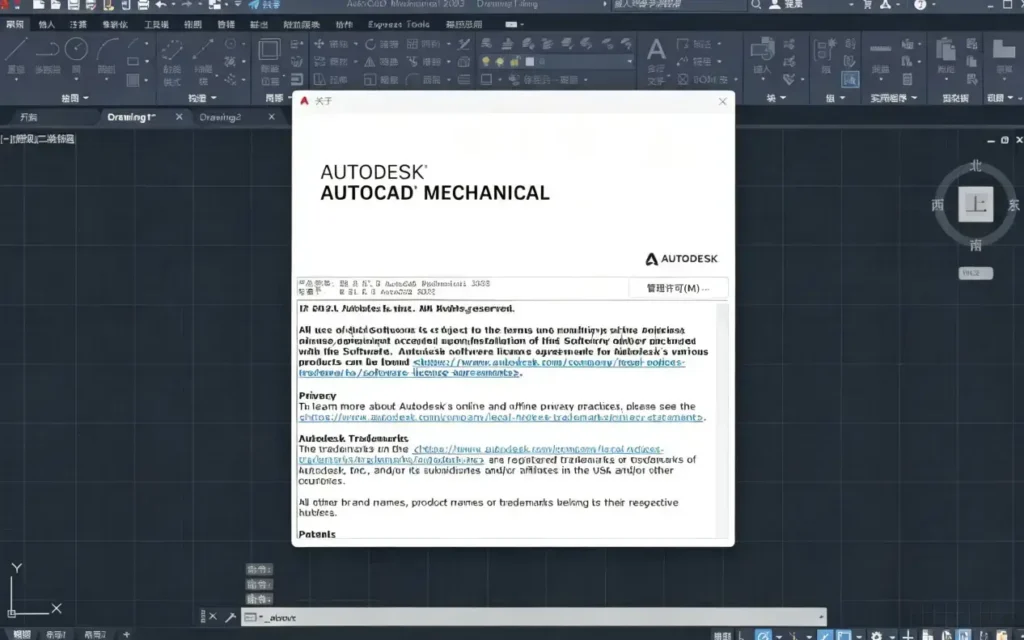Open the undo history dropdown arrow
This screenshot has width=1024, height=640.
173,5
